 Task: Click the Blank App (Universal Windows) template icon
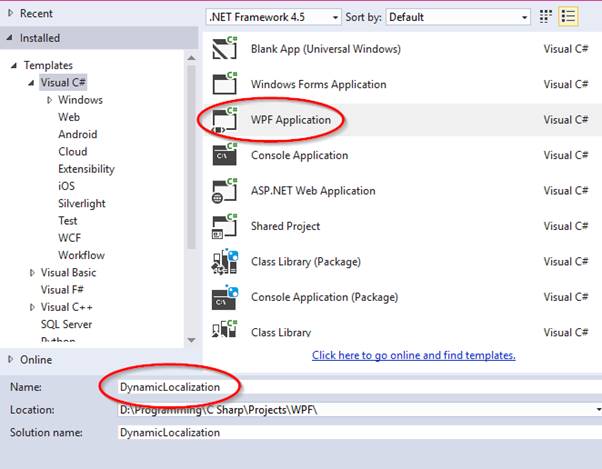[x=224, y=49]
